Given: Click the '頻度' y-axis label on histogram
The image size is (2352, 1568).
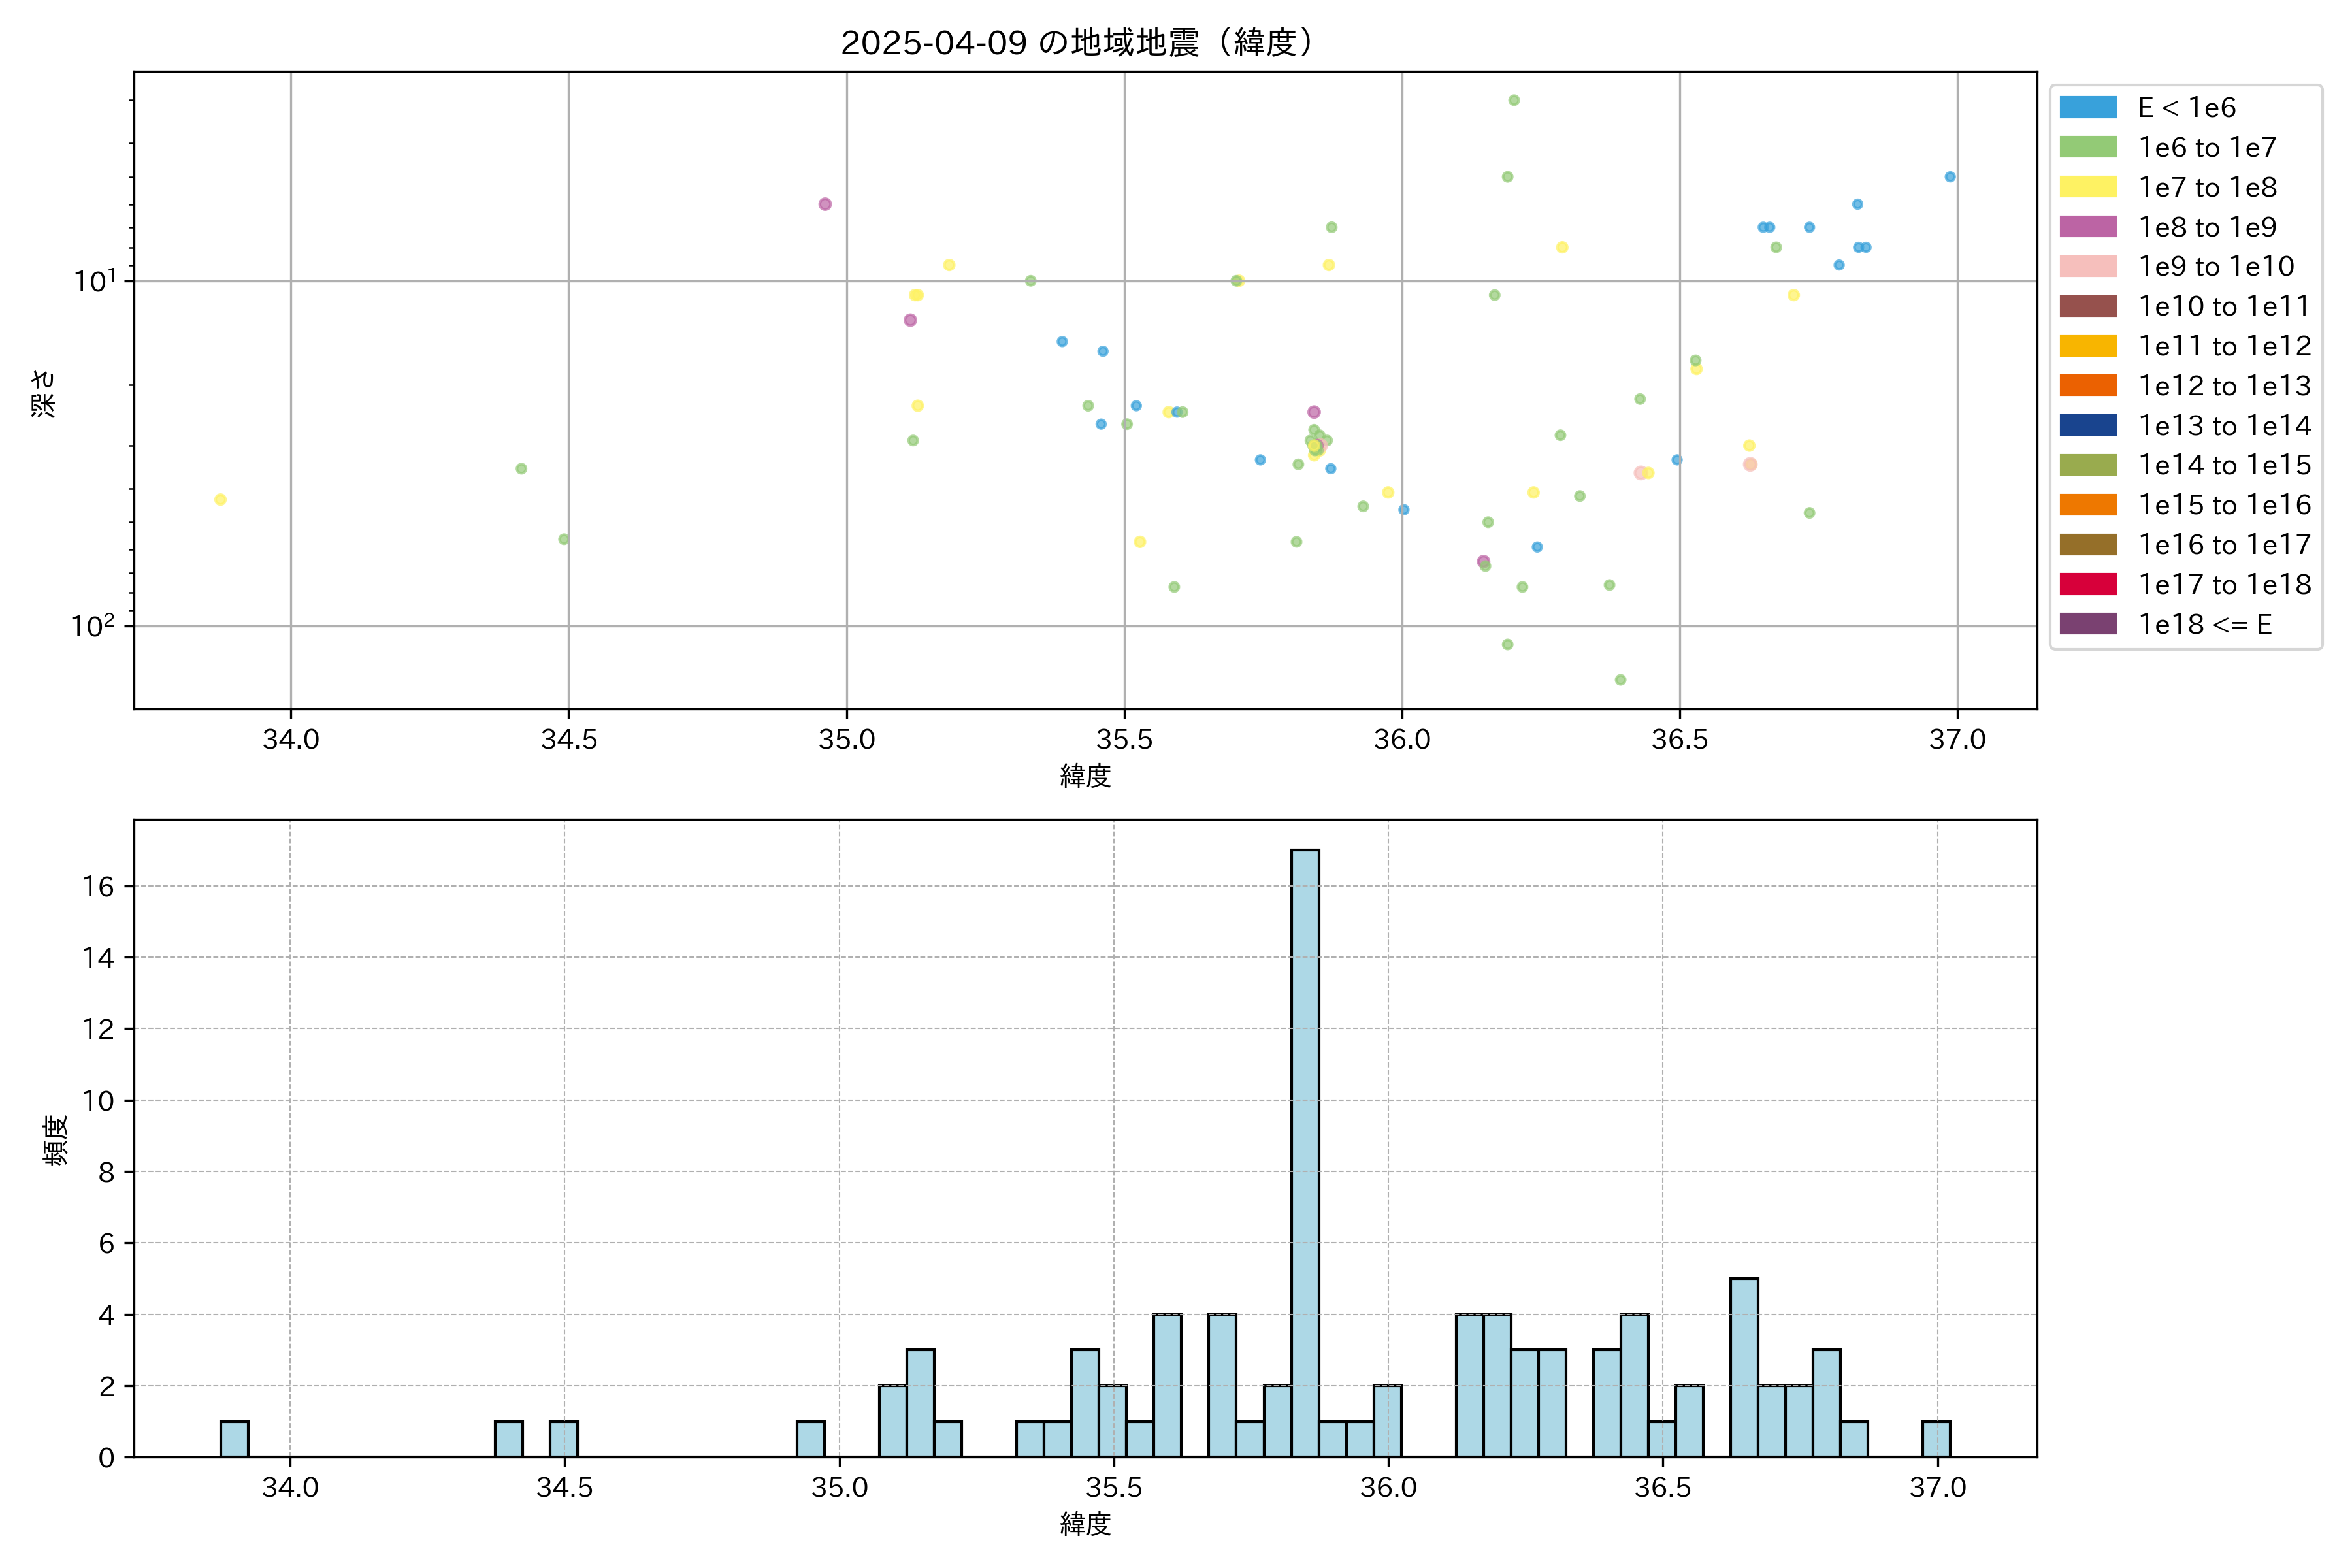Looking at the screenshot, I should [x=55, y=1140].
